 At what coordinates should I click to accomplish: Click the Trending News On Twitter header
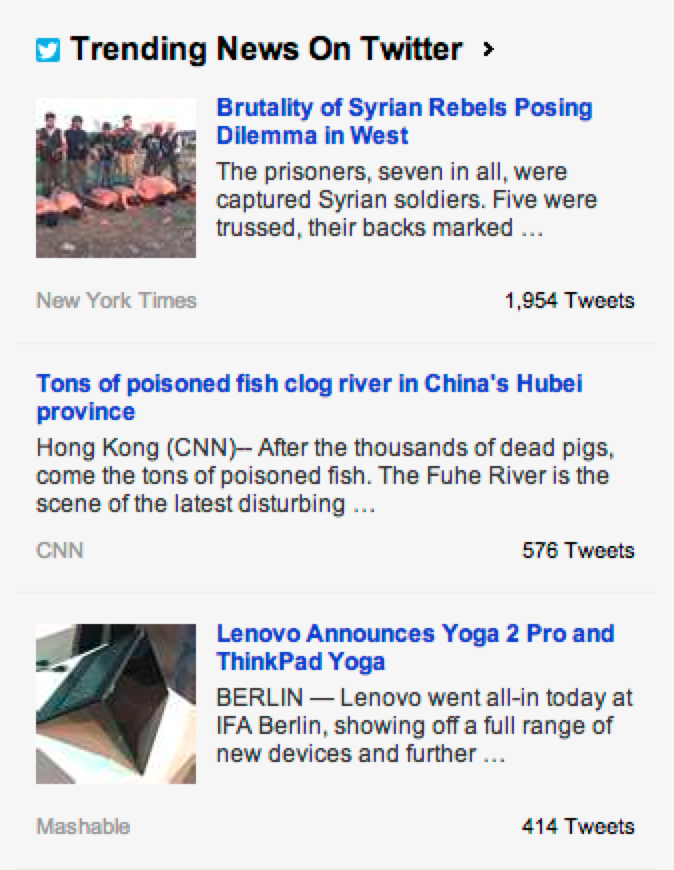[265, 47]
